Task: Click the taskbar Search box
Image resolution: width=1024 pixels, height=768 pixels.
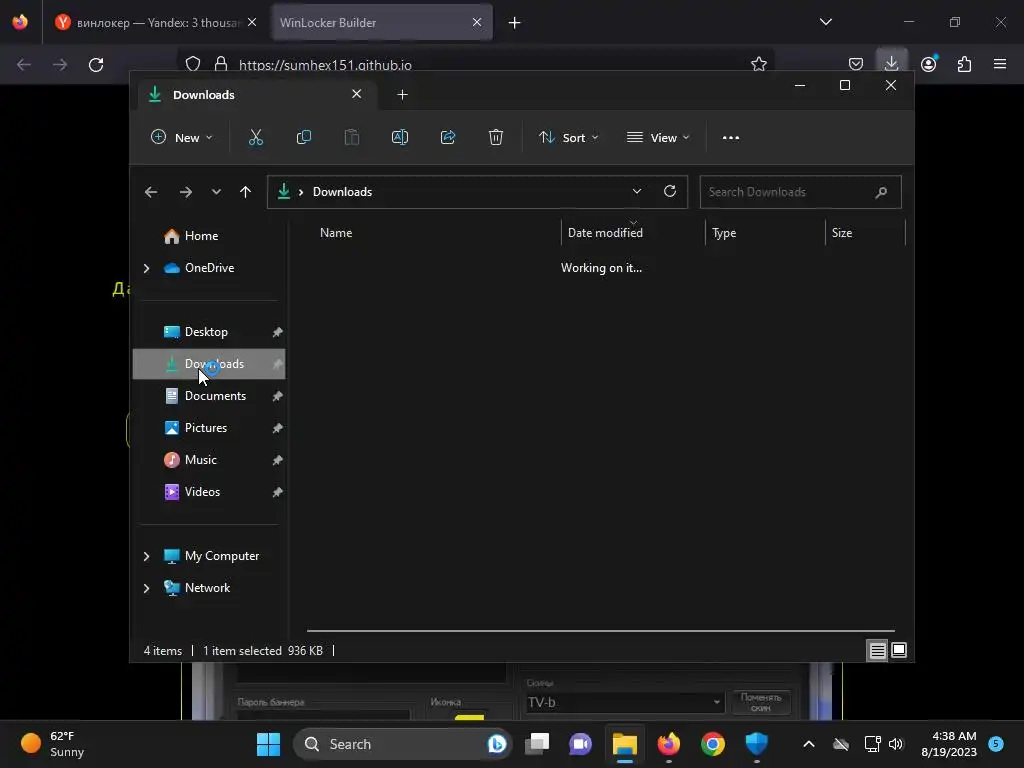Action: [401, 744]
